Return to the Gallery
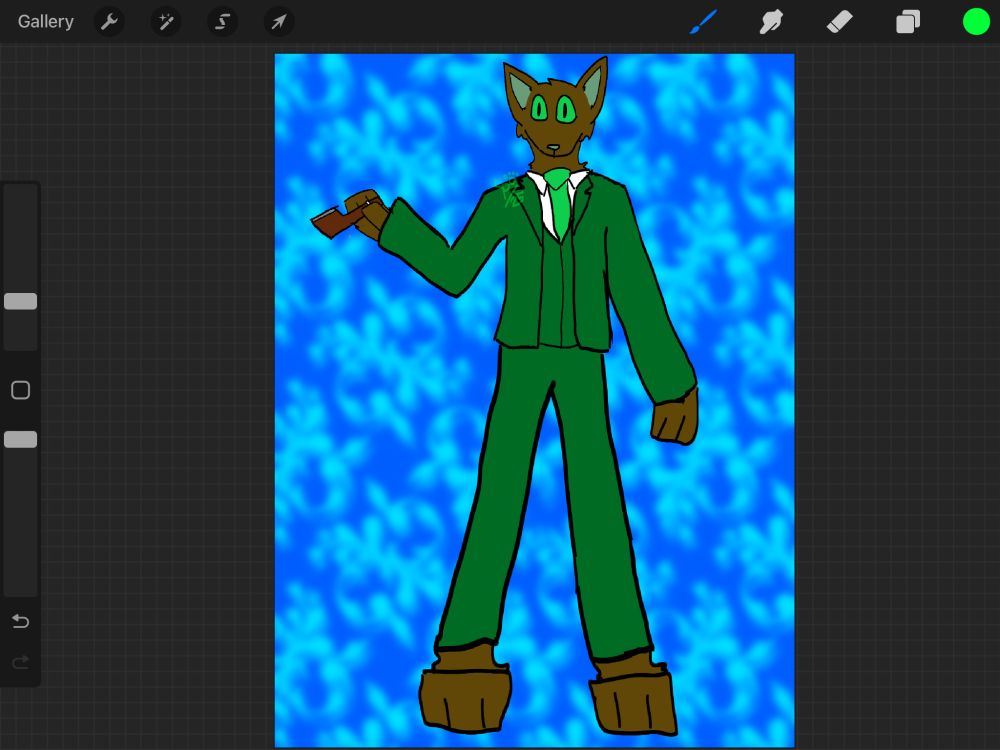Image resolution: width=1000 pixels, height=750 pixels. coord(45,21)
